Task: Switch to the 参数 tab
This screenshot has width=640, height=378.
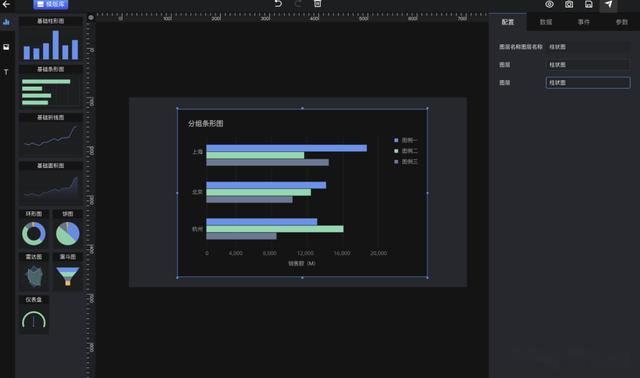Action: pyautogui.click(x=622, y=22)
